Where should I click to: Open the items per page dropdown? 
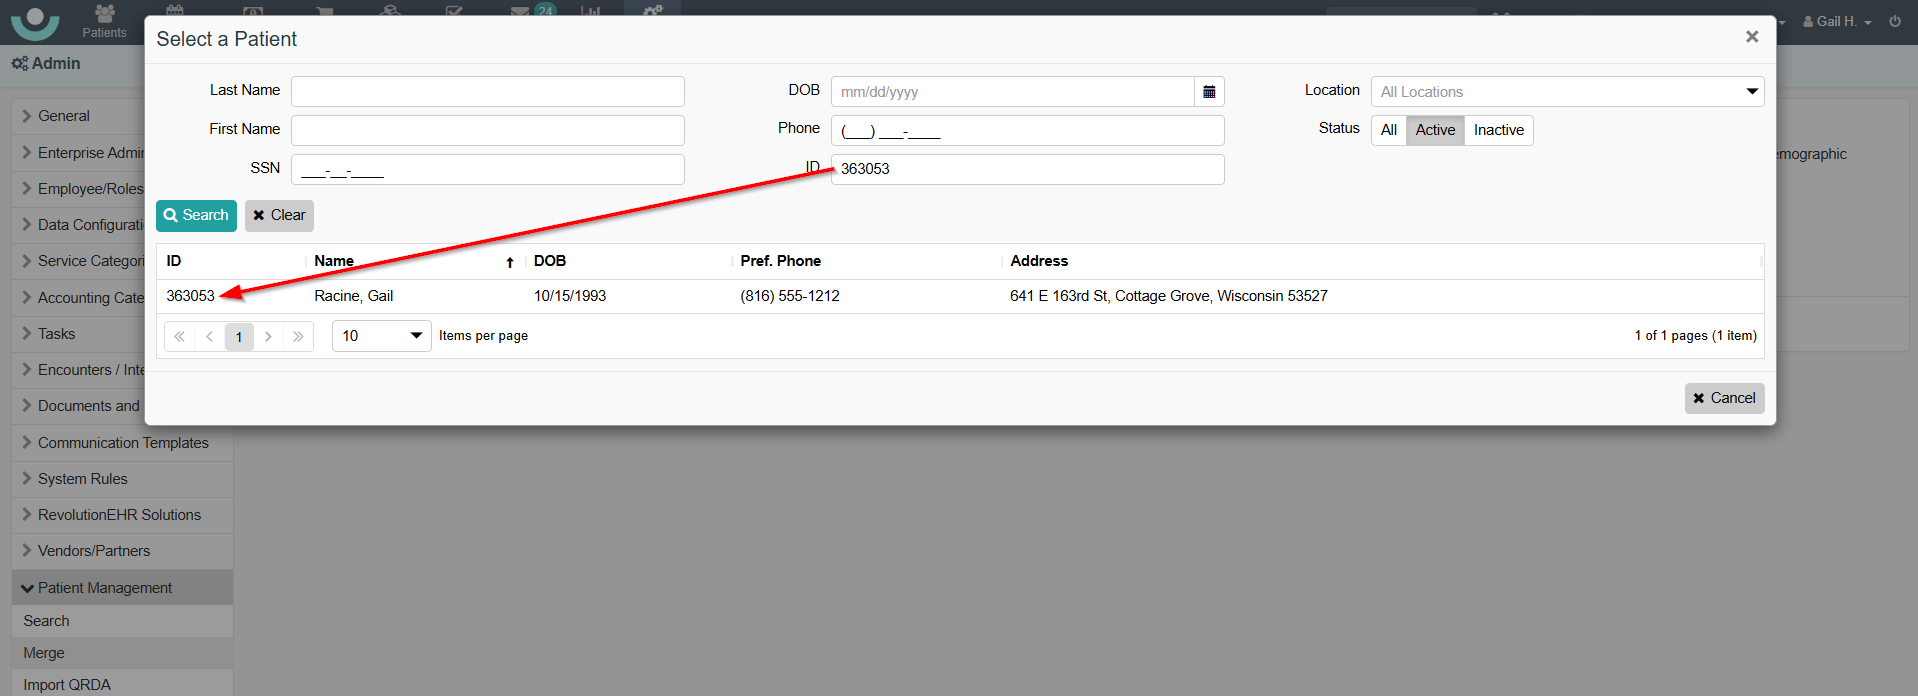point(381,336)
